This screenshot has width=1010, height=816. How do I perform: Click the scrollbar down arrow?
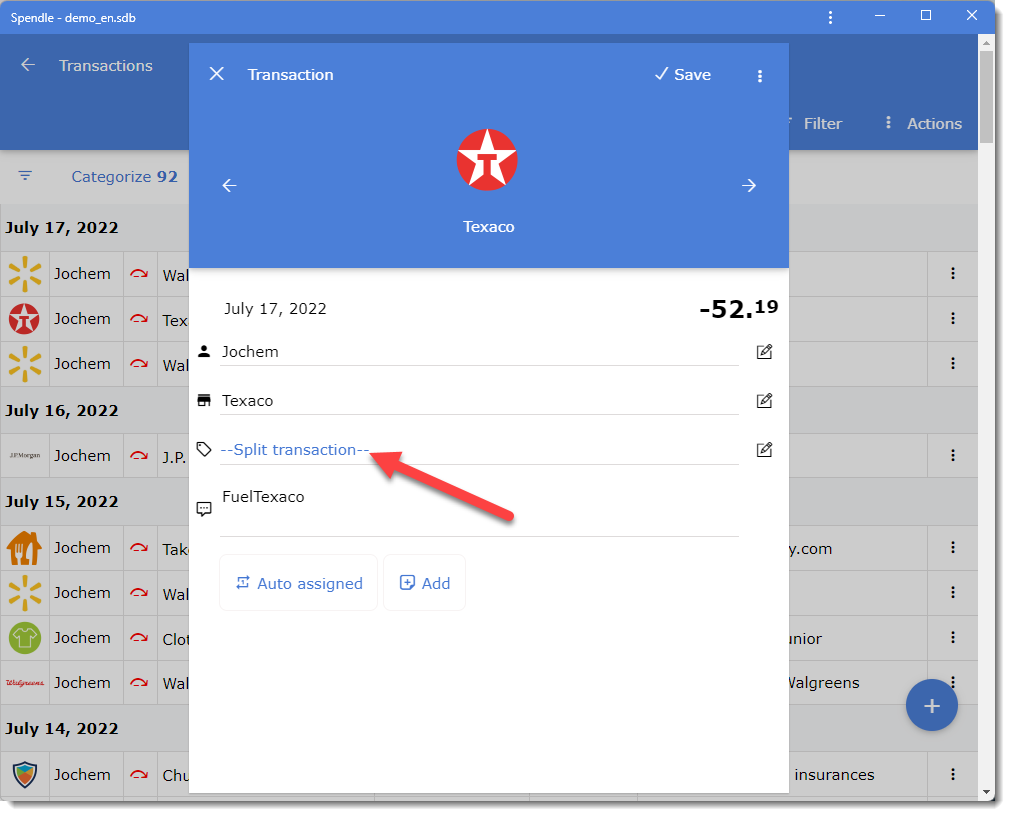coord(986,792)
